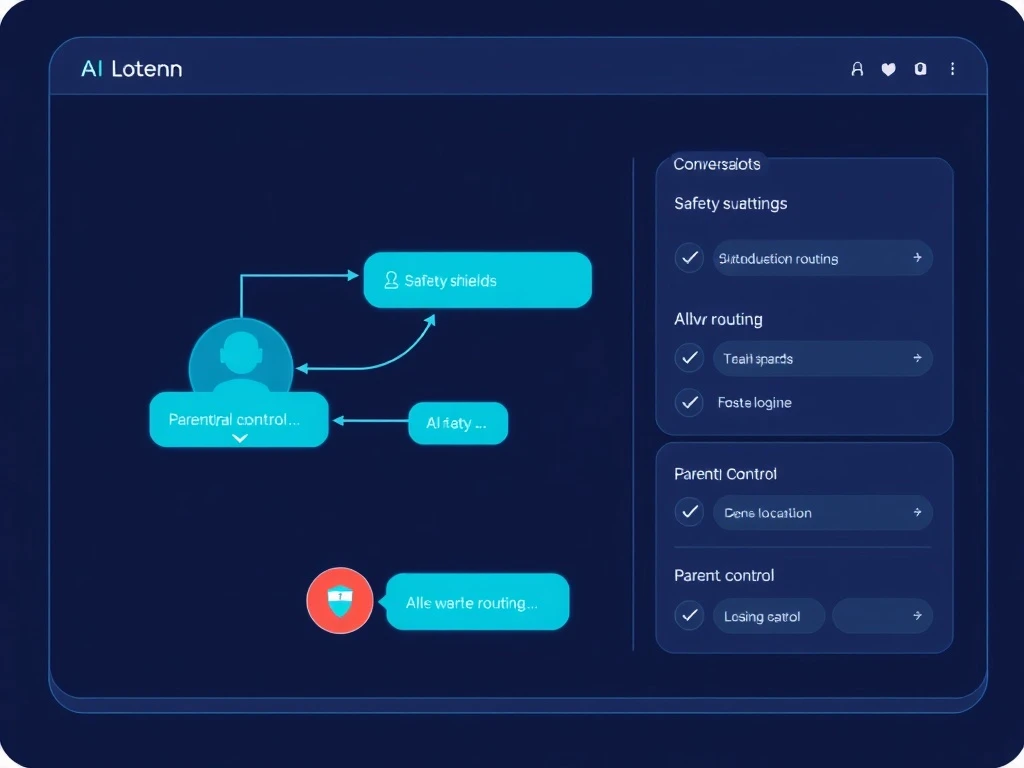Viewport: 1024px width, 768px height.
Task: Click the Al riaty node
Action: point(458,423)
